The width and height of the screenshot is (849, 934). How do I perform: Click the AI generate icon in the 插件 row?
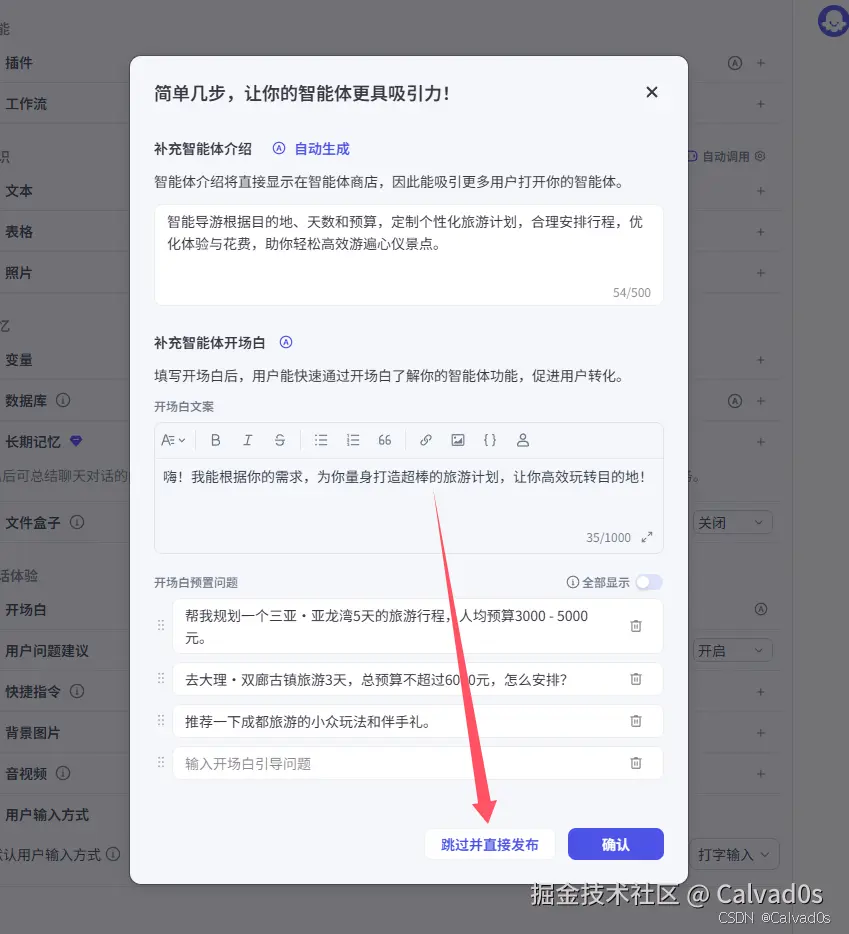(x=735, y=63)
